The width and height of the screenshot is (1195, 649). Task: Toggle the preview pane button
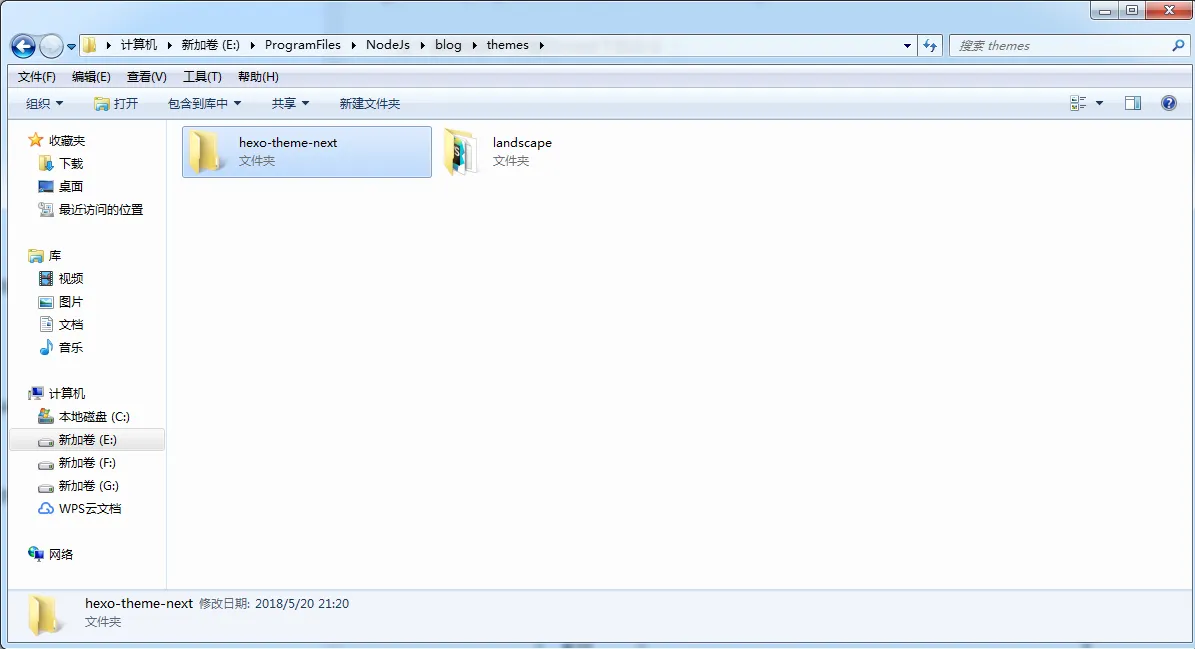(x=1133, y=103)
